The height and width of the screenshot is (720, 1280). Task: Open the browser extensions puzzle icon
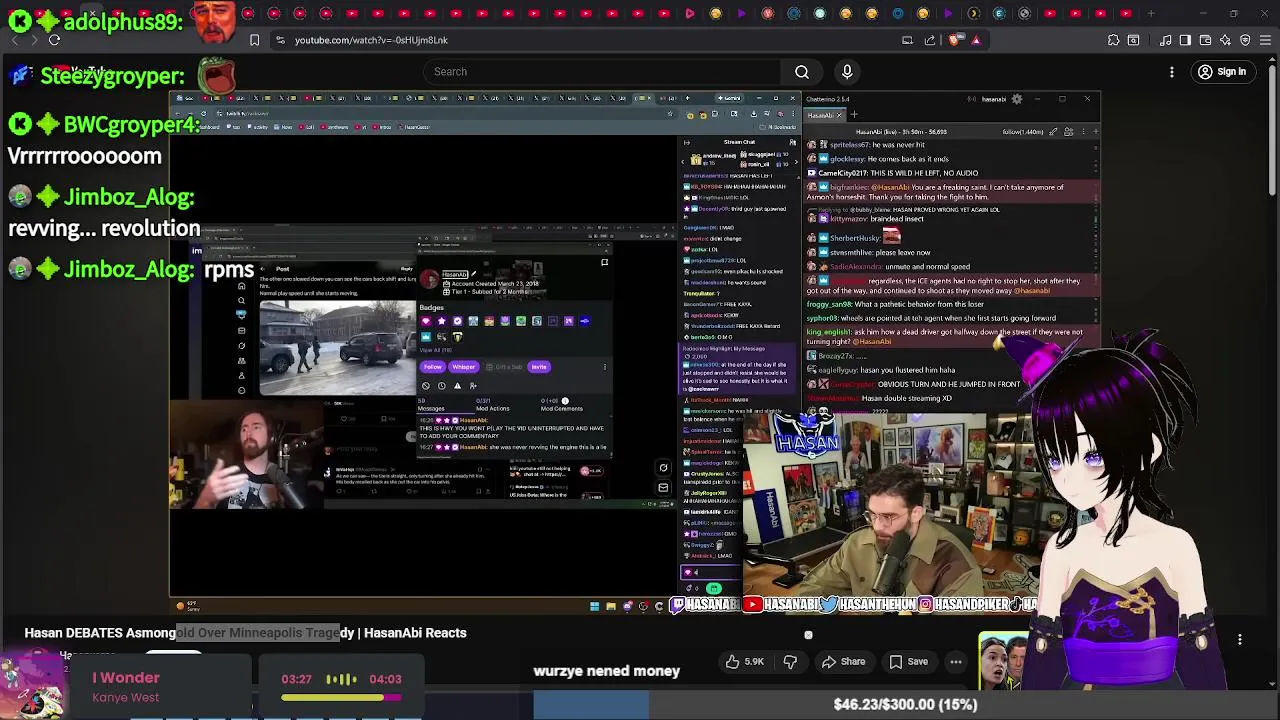pyautogui.click(x=1113, y=40)
